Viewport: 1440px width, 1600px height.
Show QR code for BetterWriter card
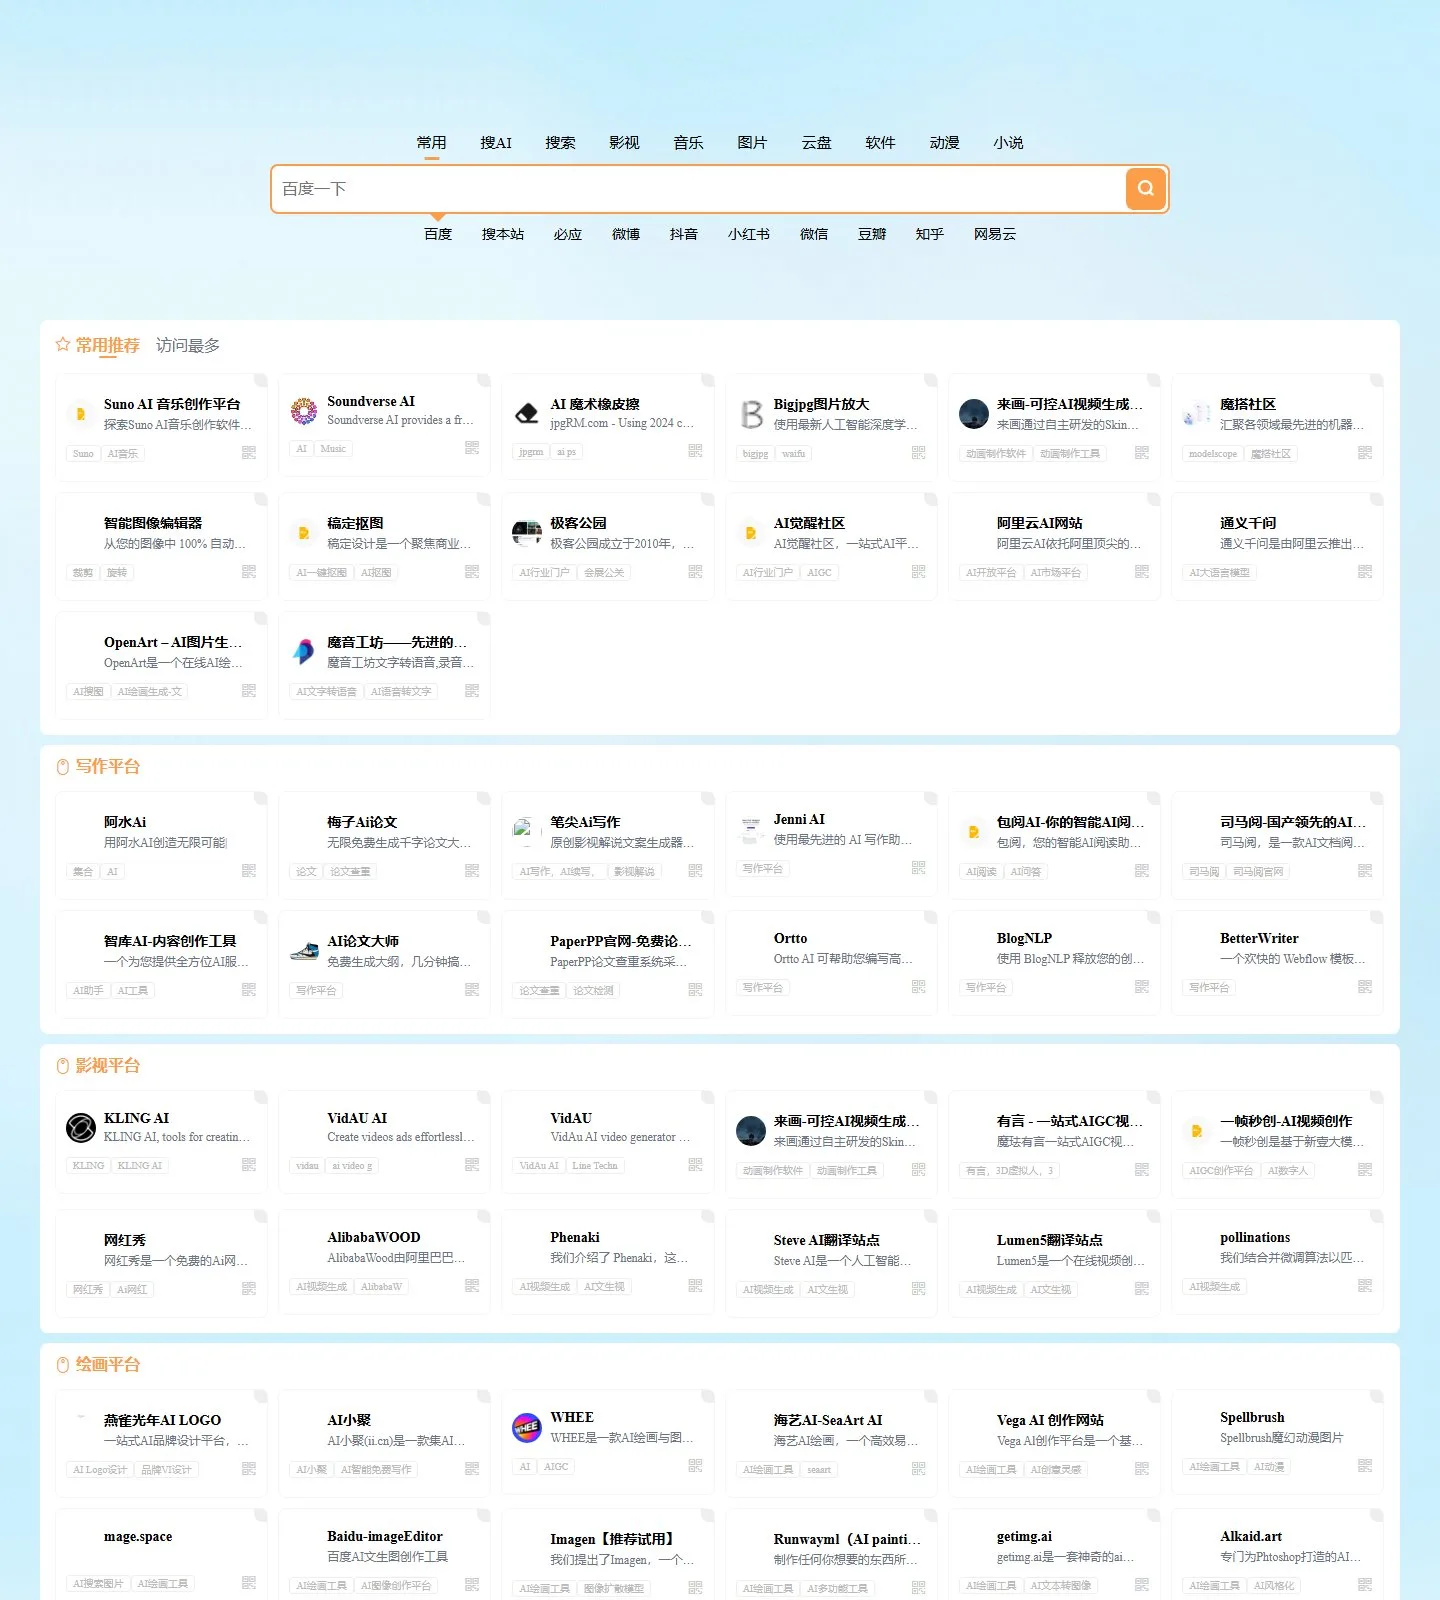1365,986
